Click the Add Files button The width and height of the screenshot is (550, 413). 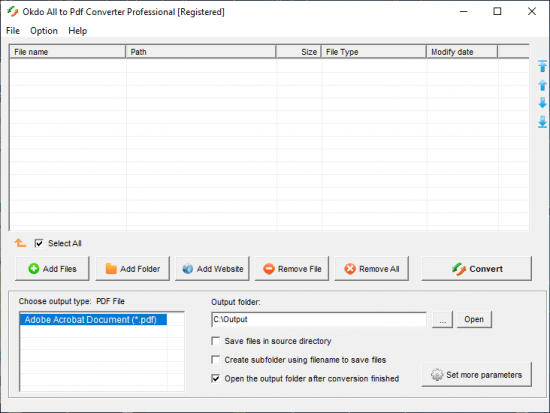point(52,269)
